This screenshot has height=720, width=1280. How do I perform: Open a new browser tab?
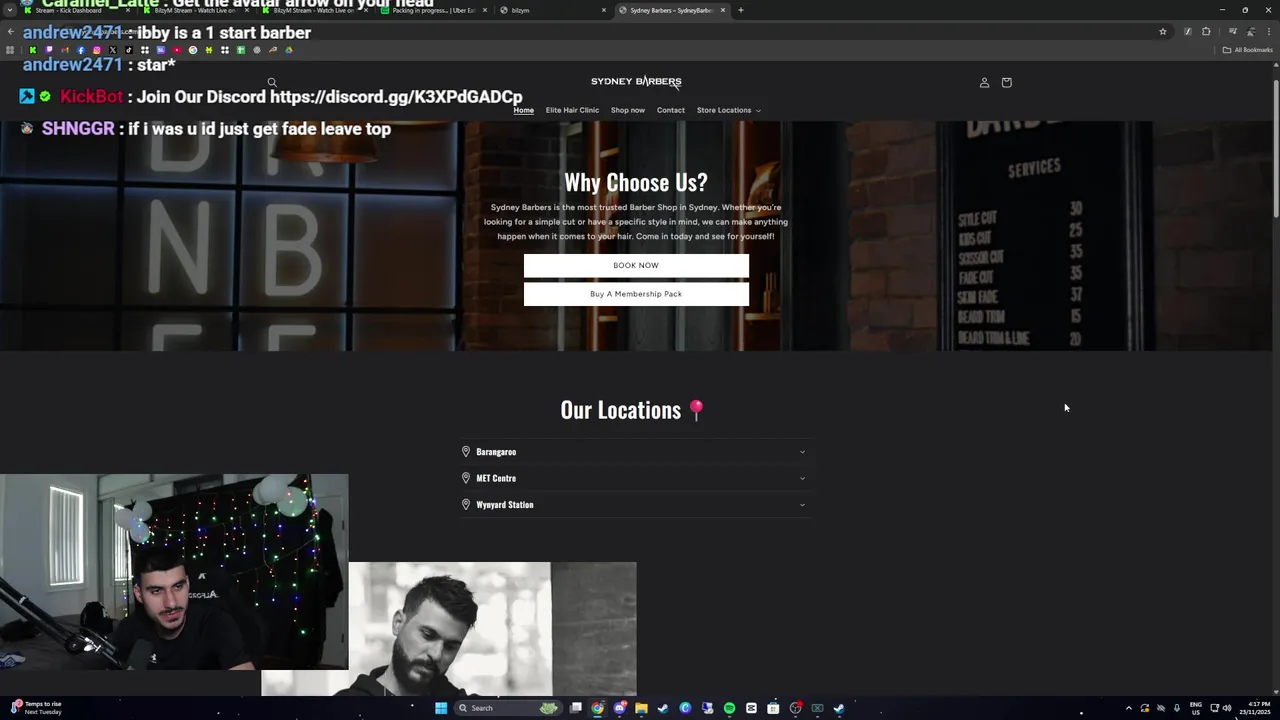pyautogui.click(x=740, y=10)
